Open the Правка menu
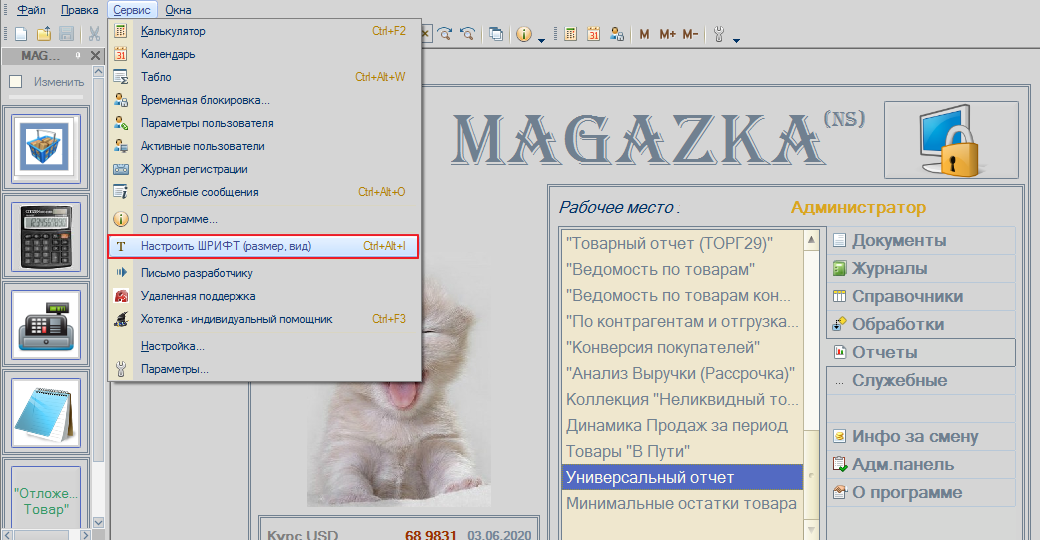 [80, 10]
